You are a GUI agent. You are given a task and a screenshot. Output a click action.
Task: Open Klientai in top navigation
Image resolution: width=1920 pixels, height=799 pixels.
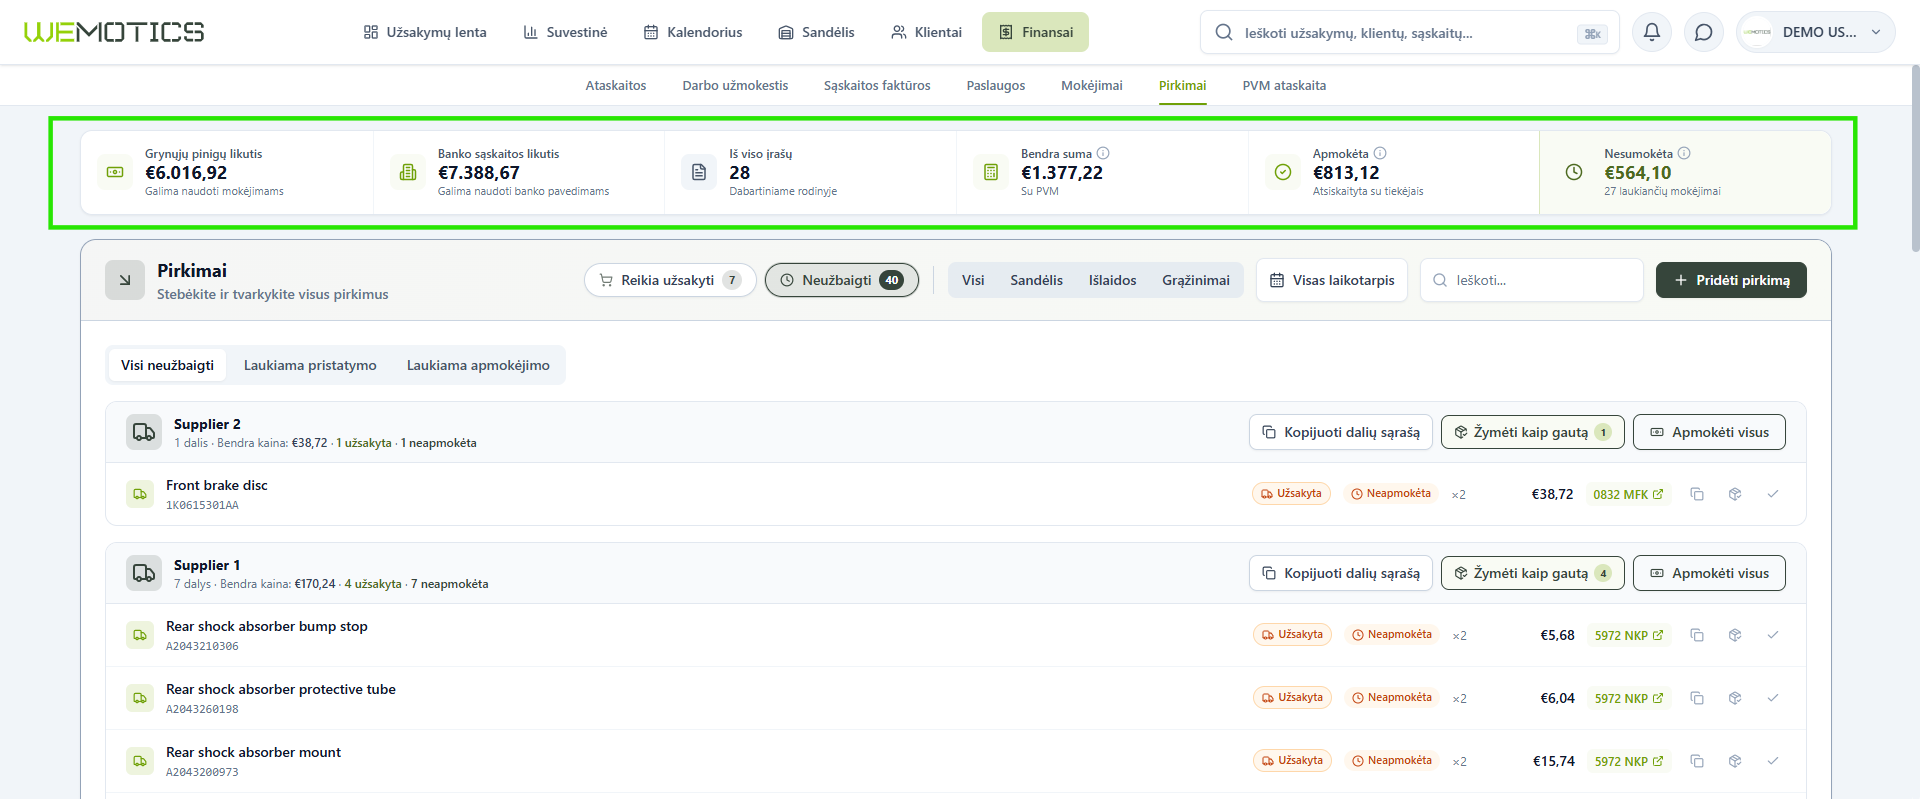pos(926,32)
